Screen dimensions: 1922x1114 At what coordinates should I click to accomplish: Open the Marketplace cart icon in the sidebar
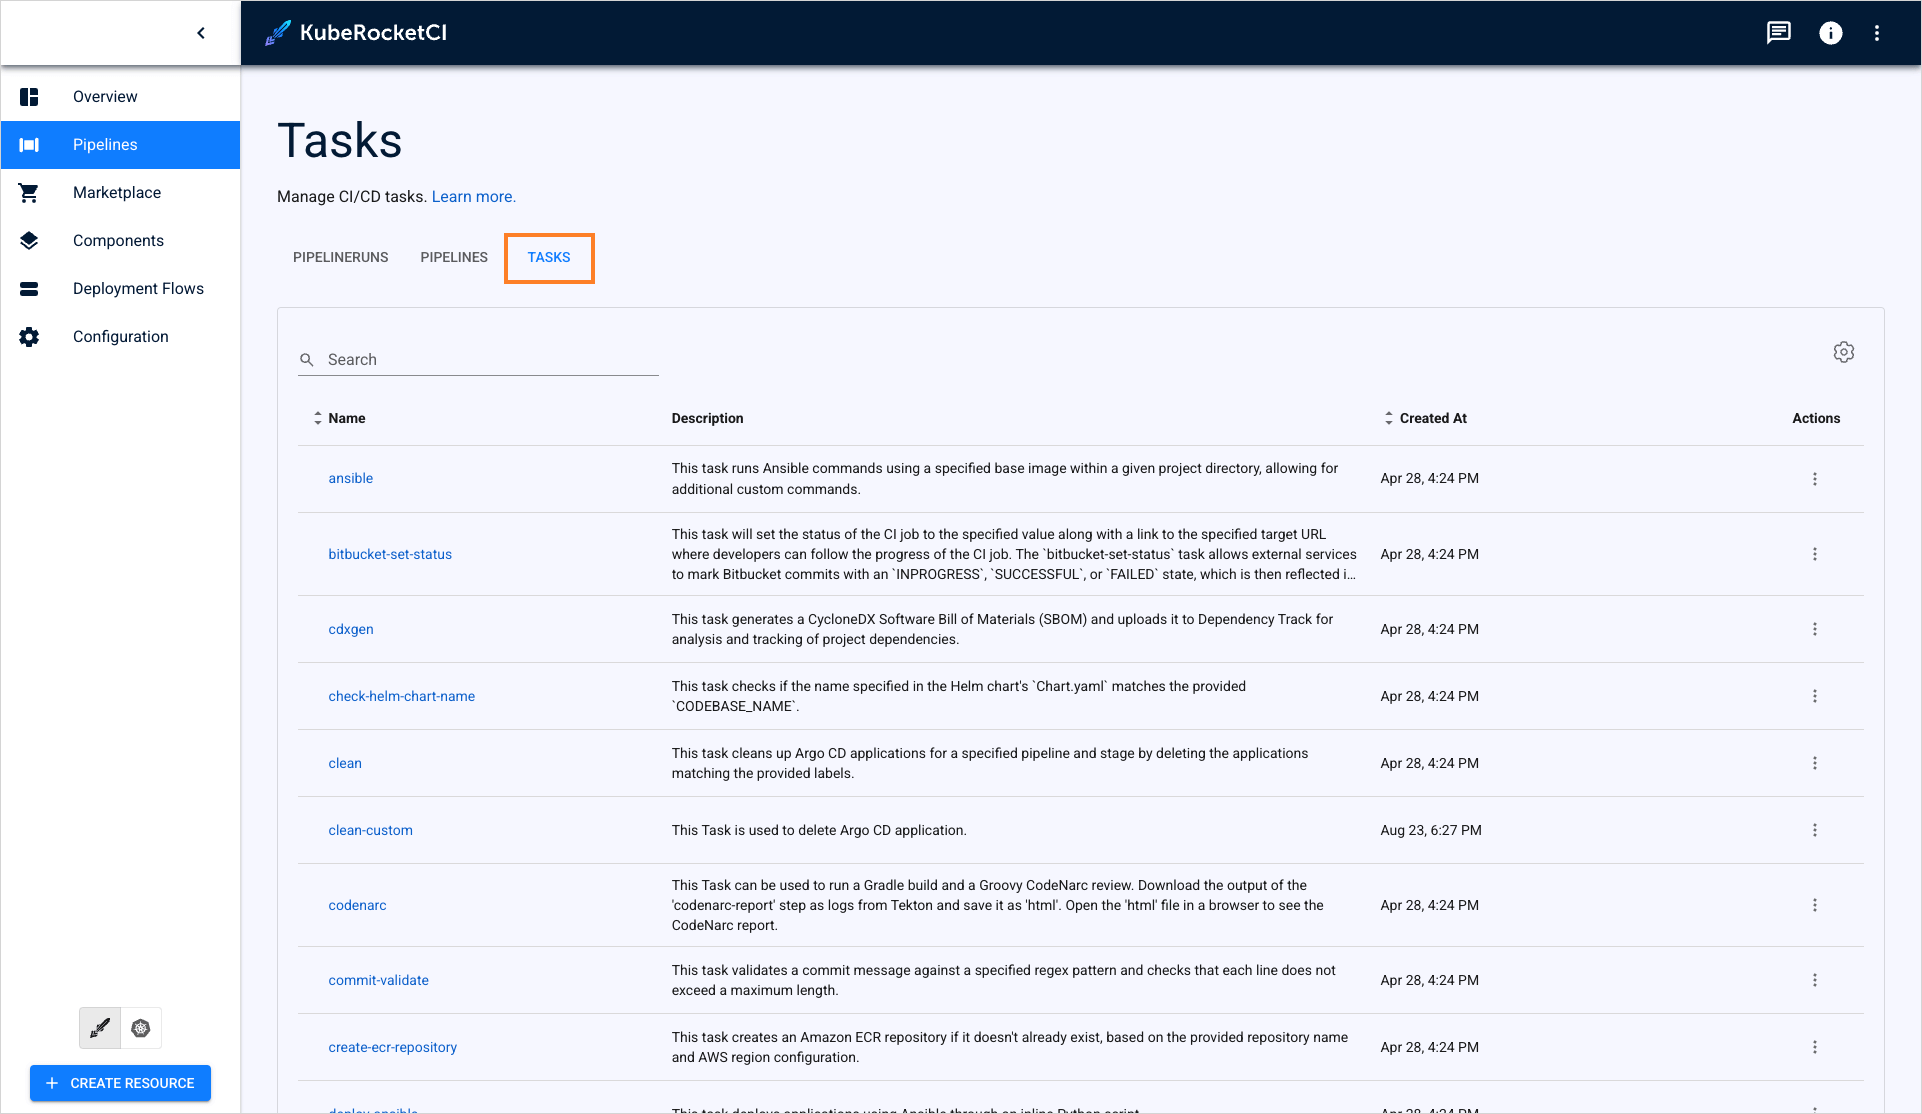click(x=29, y=192)
